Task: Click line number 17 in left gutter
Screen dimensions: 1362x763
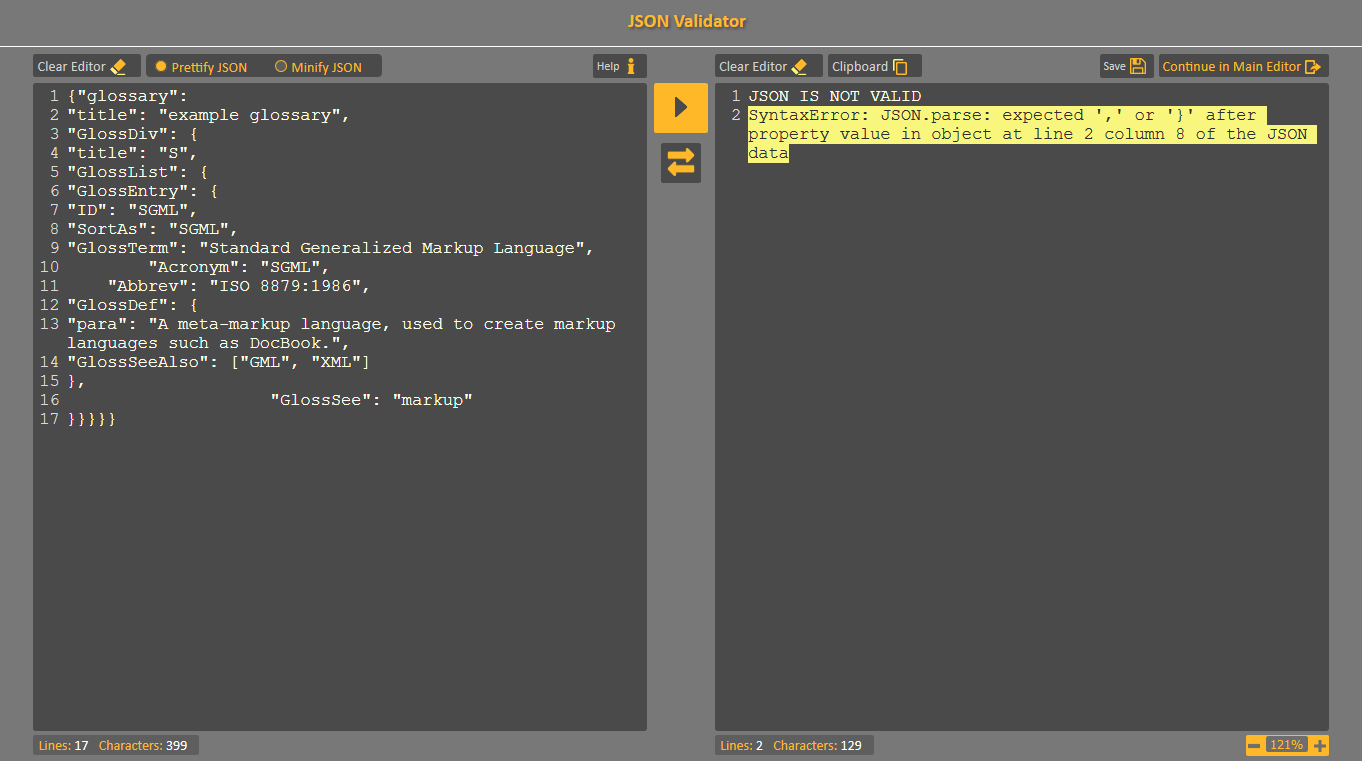Action: [x=49, y=419]
